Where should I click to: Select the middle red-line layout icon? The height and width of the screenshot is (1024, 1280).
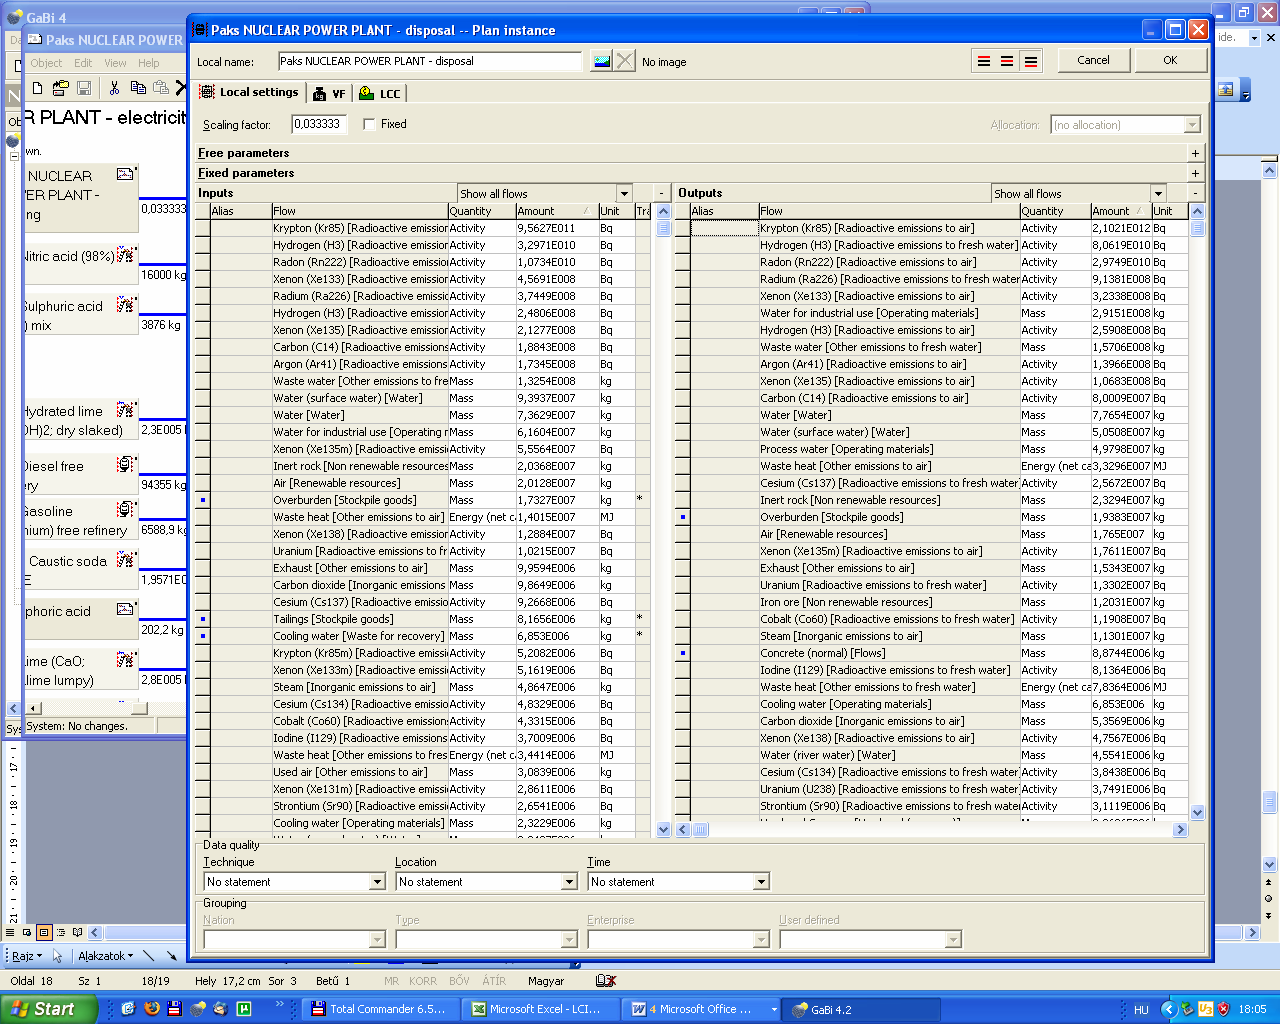click(x=1007, y=61)
